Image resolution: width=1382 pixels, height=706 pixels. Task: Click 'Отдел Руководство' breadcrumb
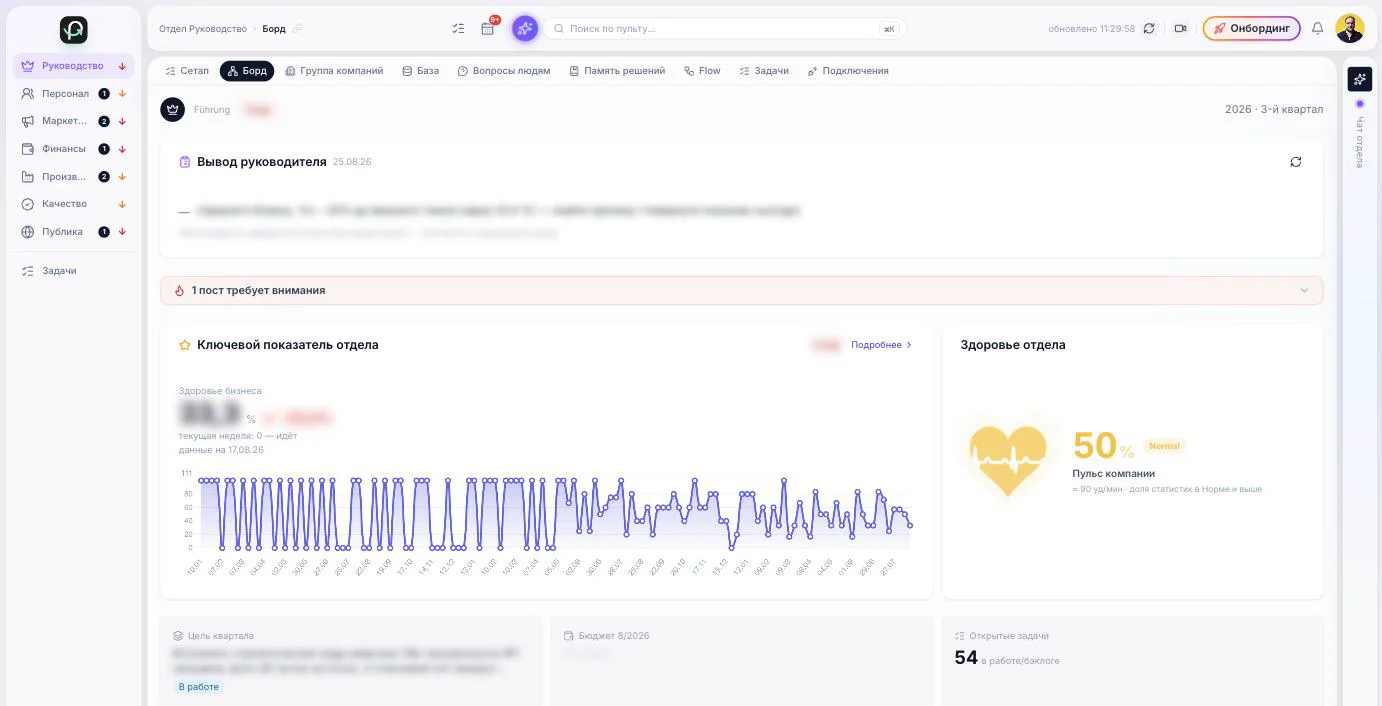pos(203,29)
